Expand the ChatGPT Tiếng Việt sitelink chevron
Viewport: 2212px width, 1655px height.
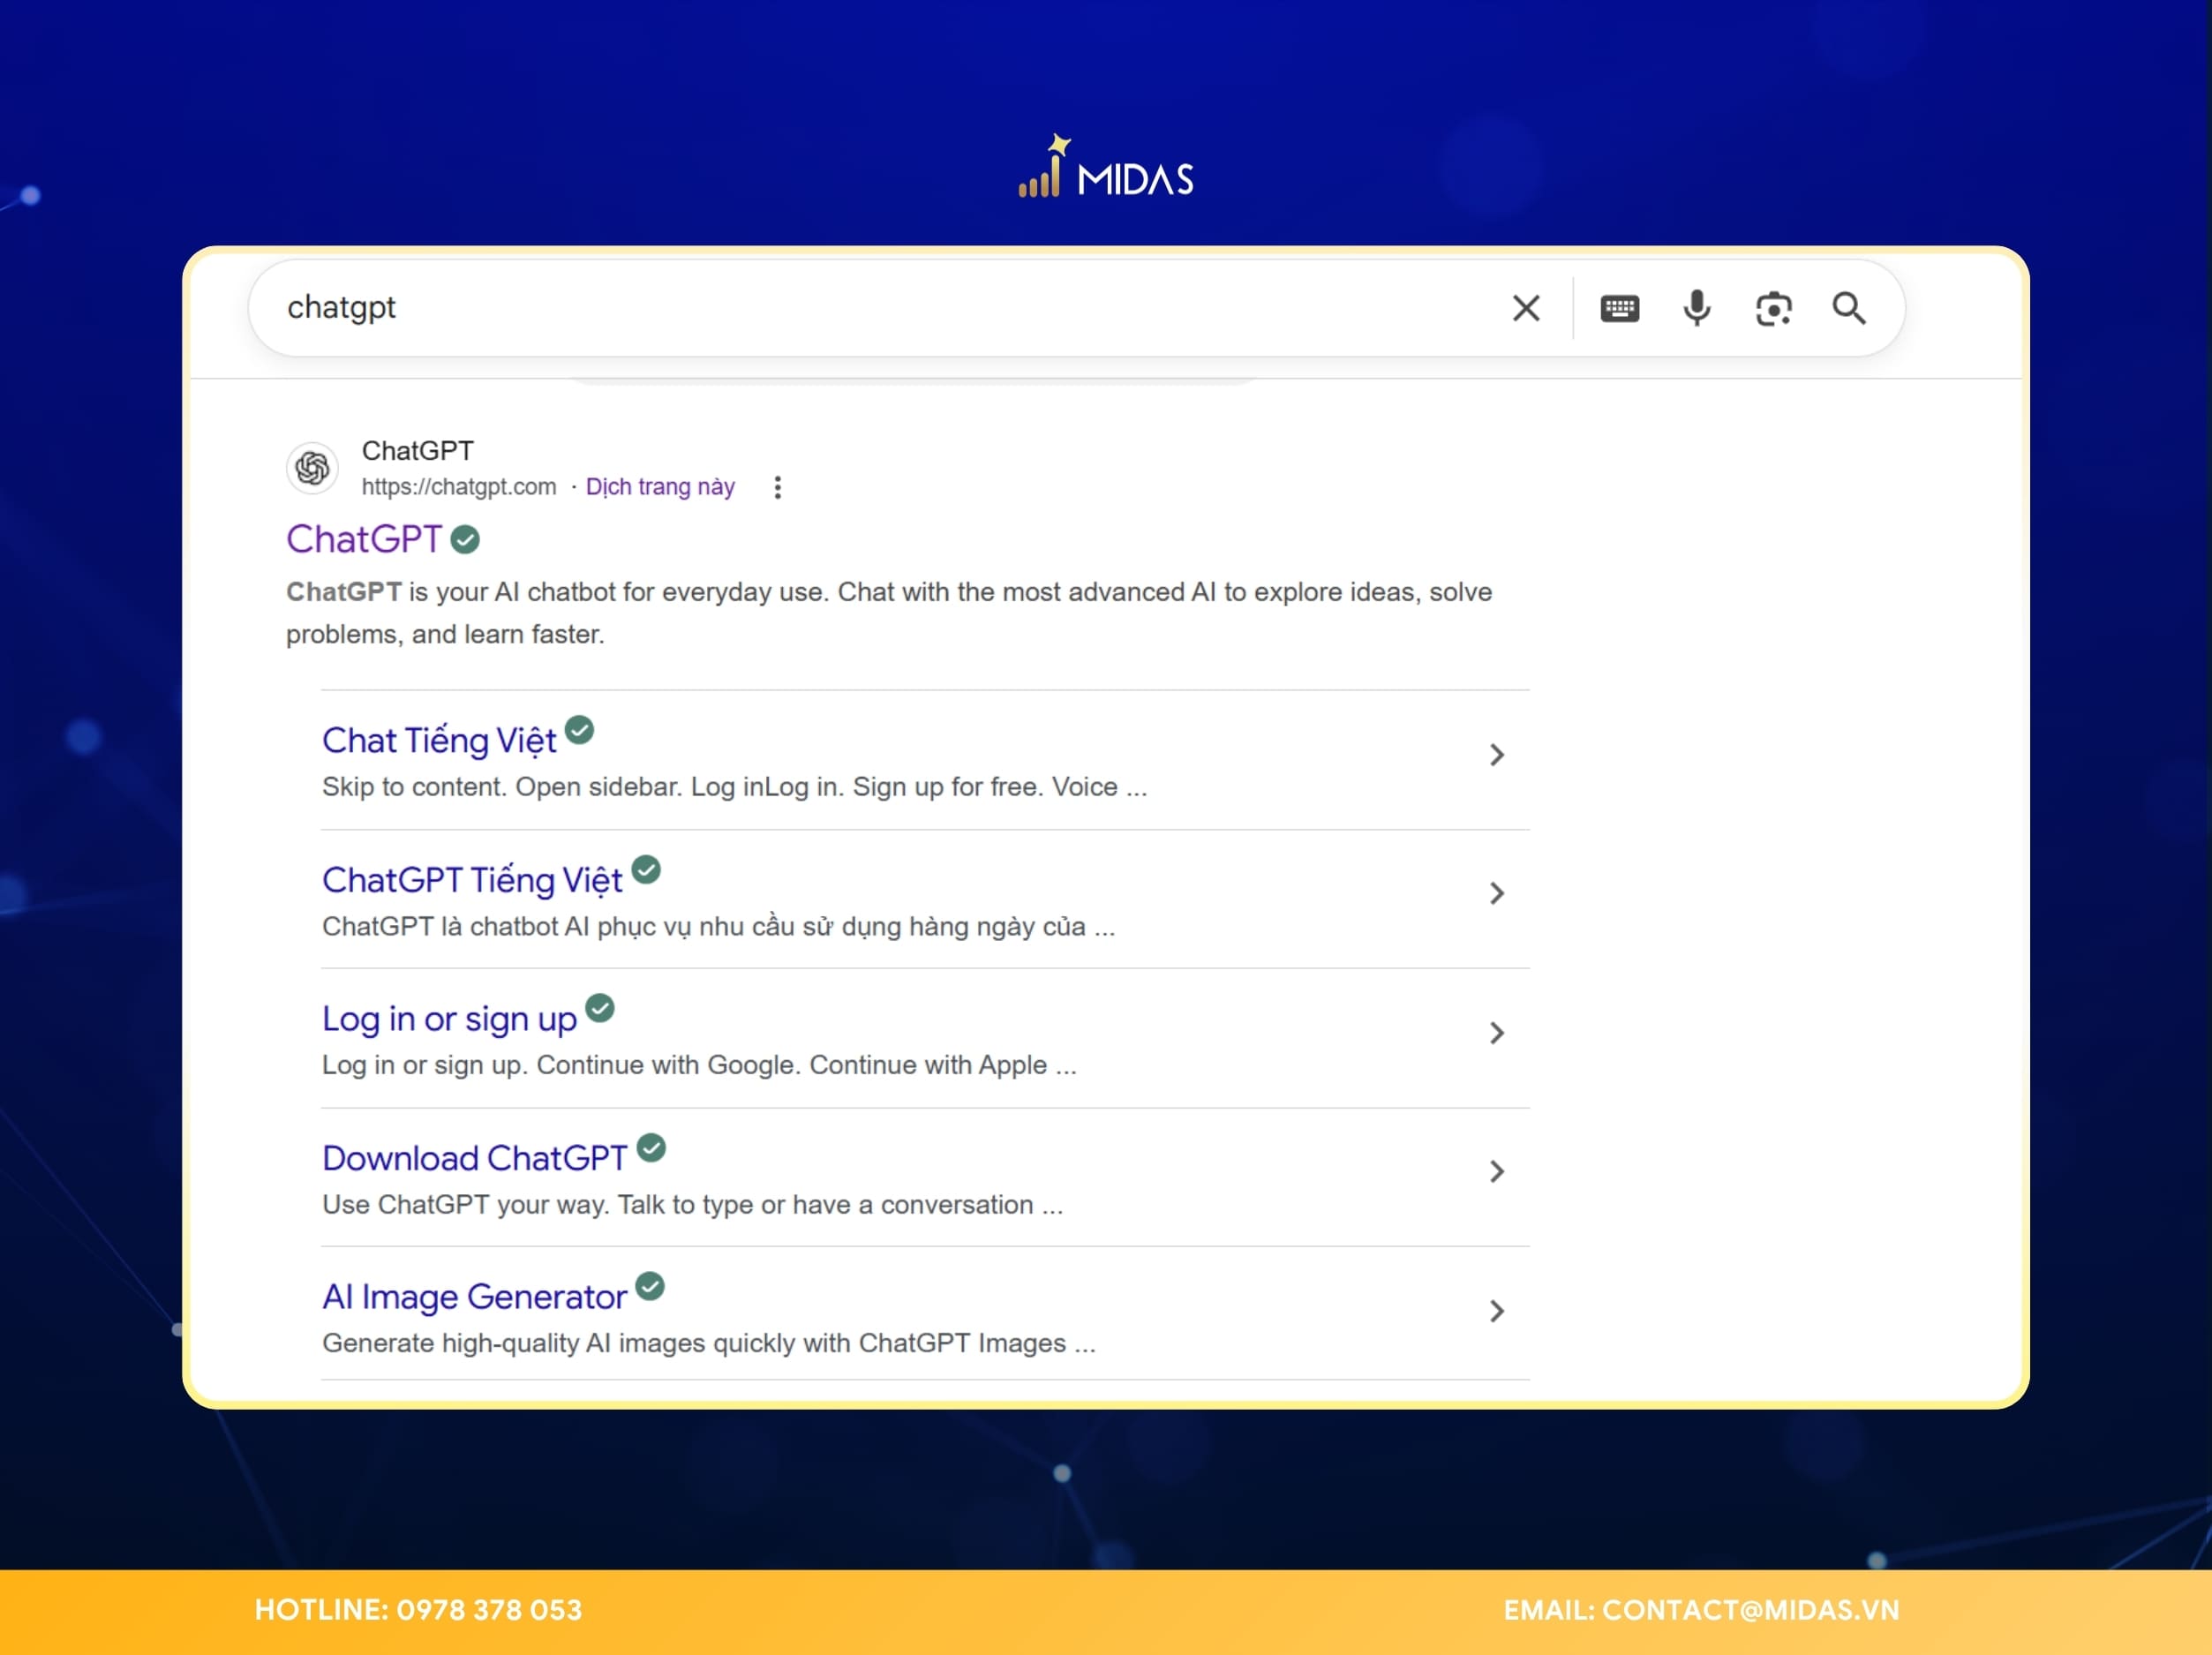pyautogui.click(x=1496, y=893)
